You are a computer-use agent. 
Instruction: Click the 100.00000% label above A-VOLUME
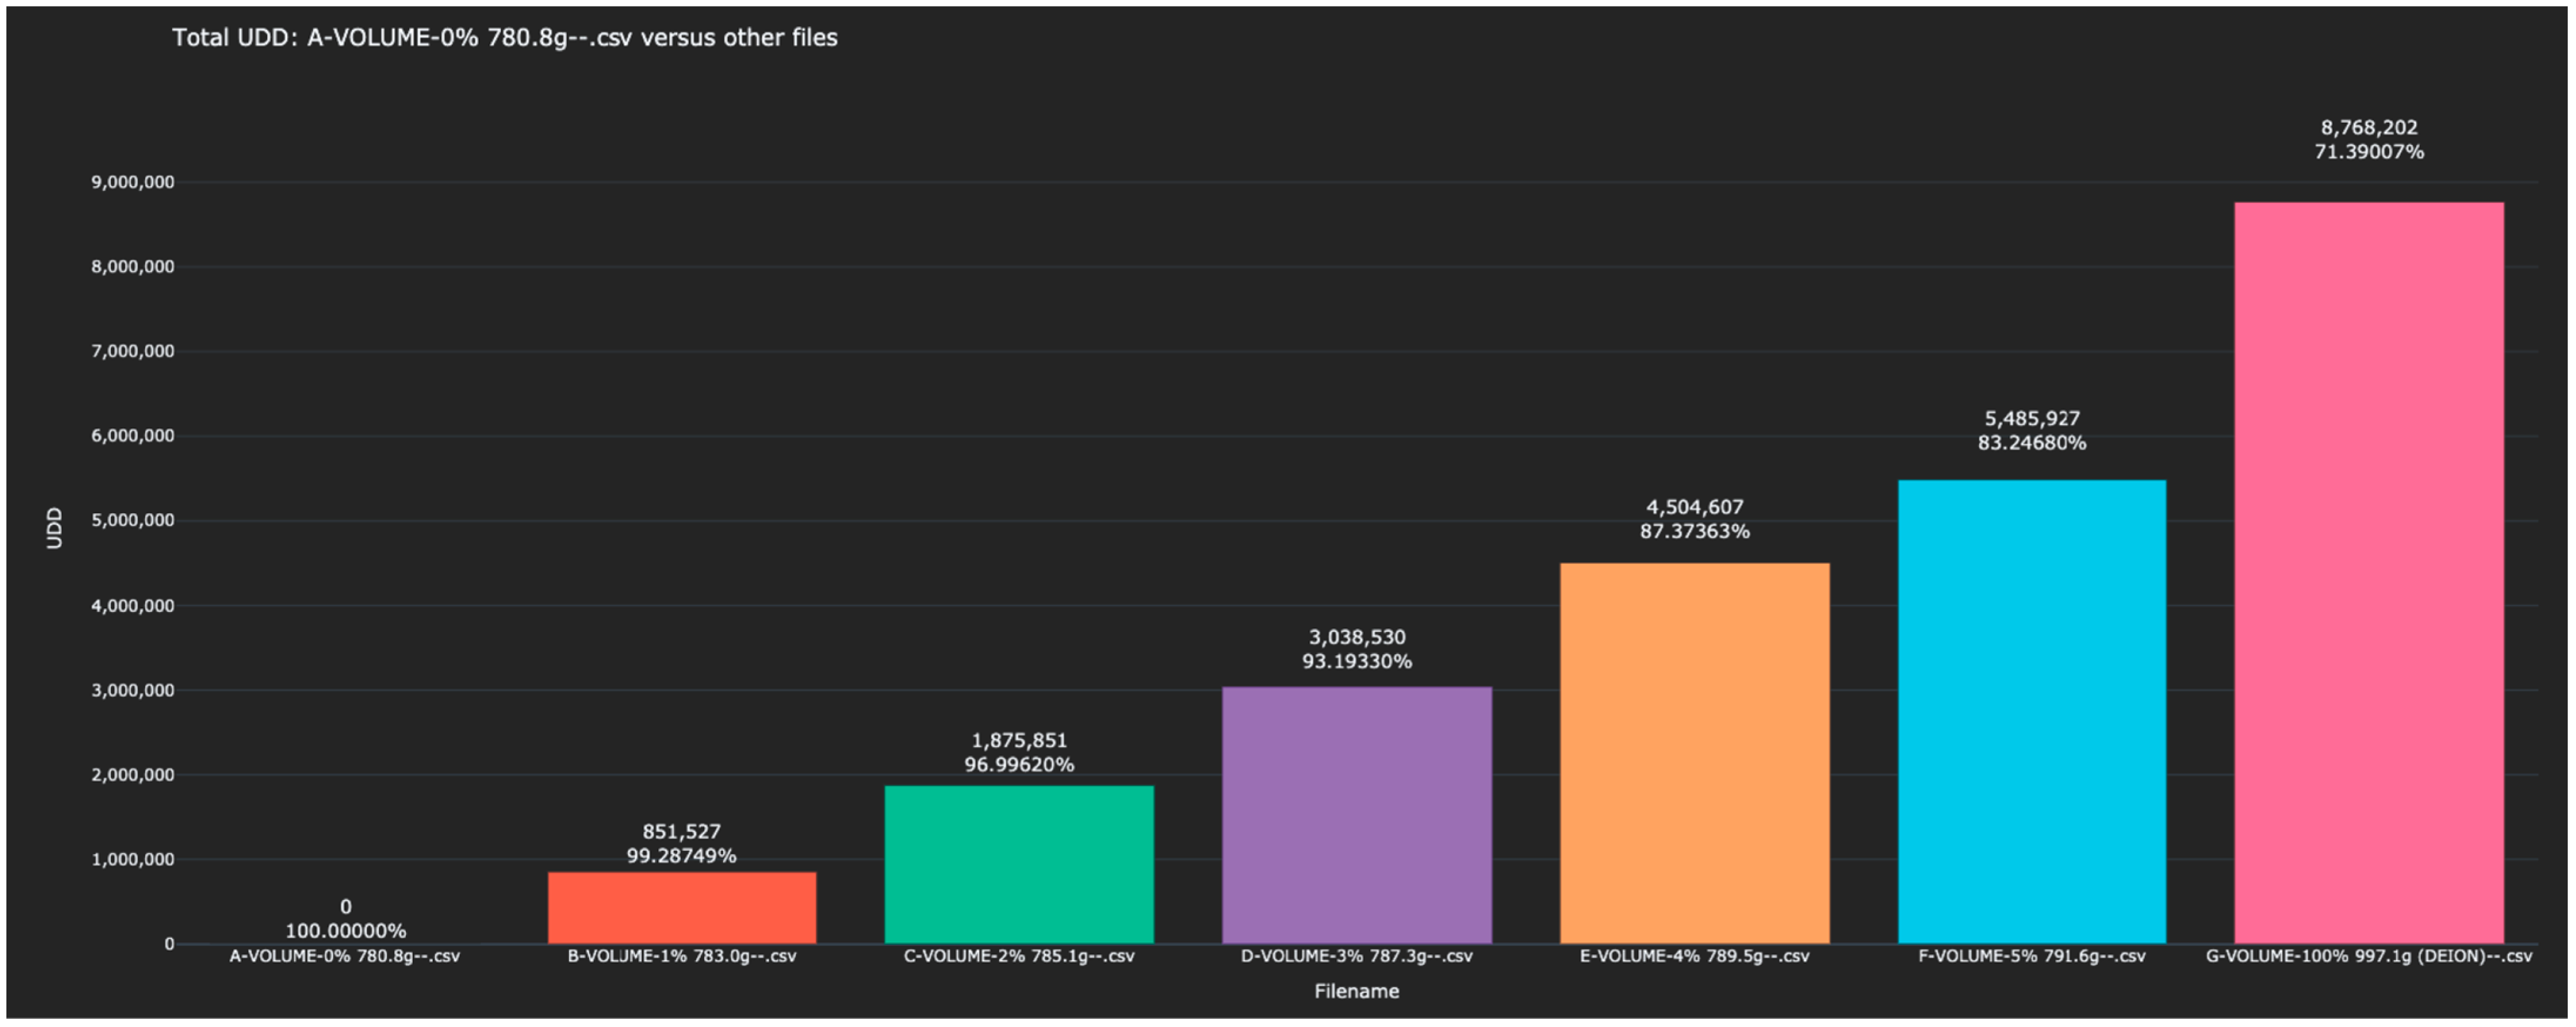[345, 931]
